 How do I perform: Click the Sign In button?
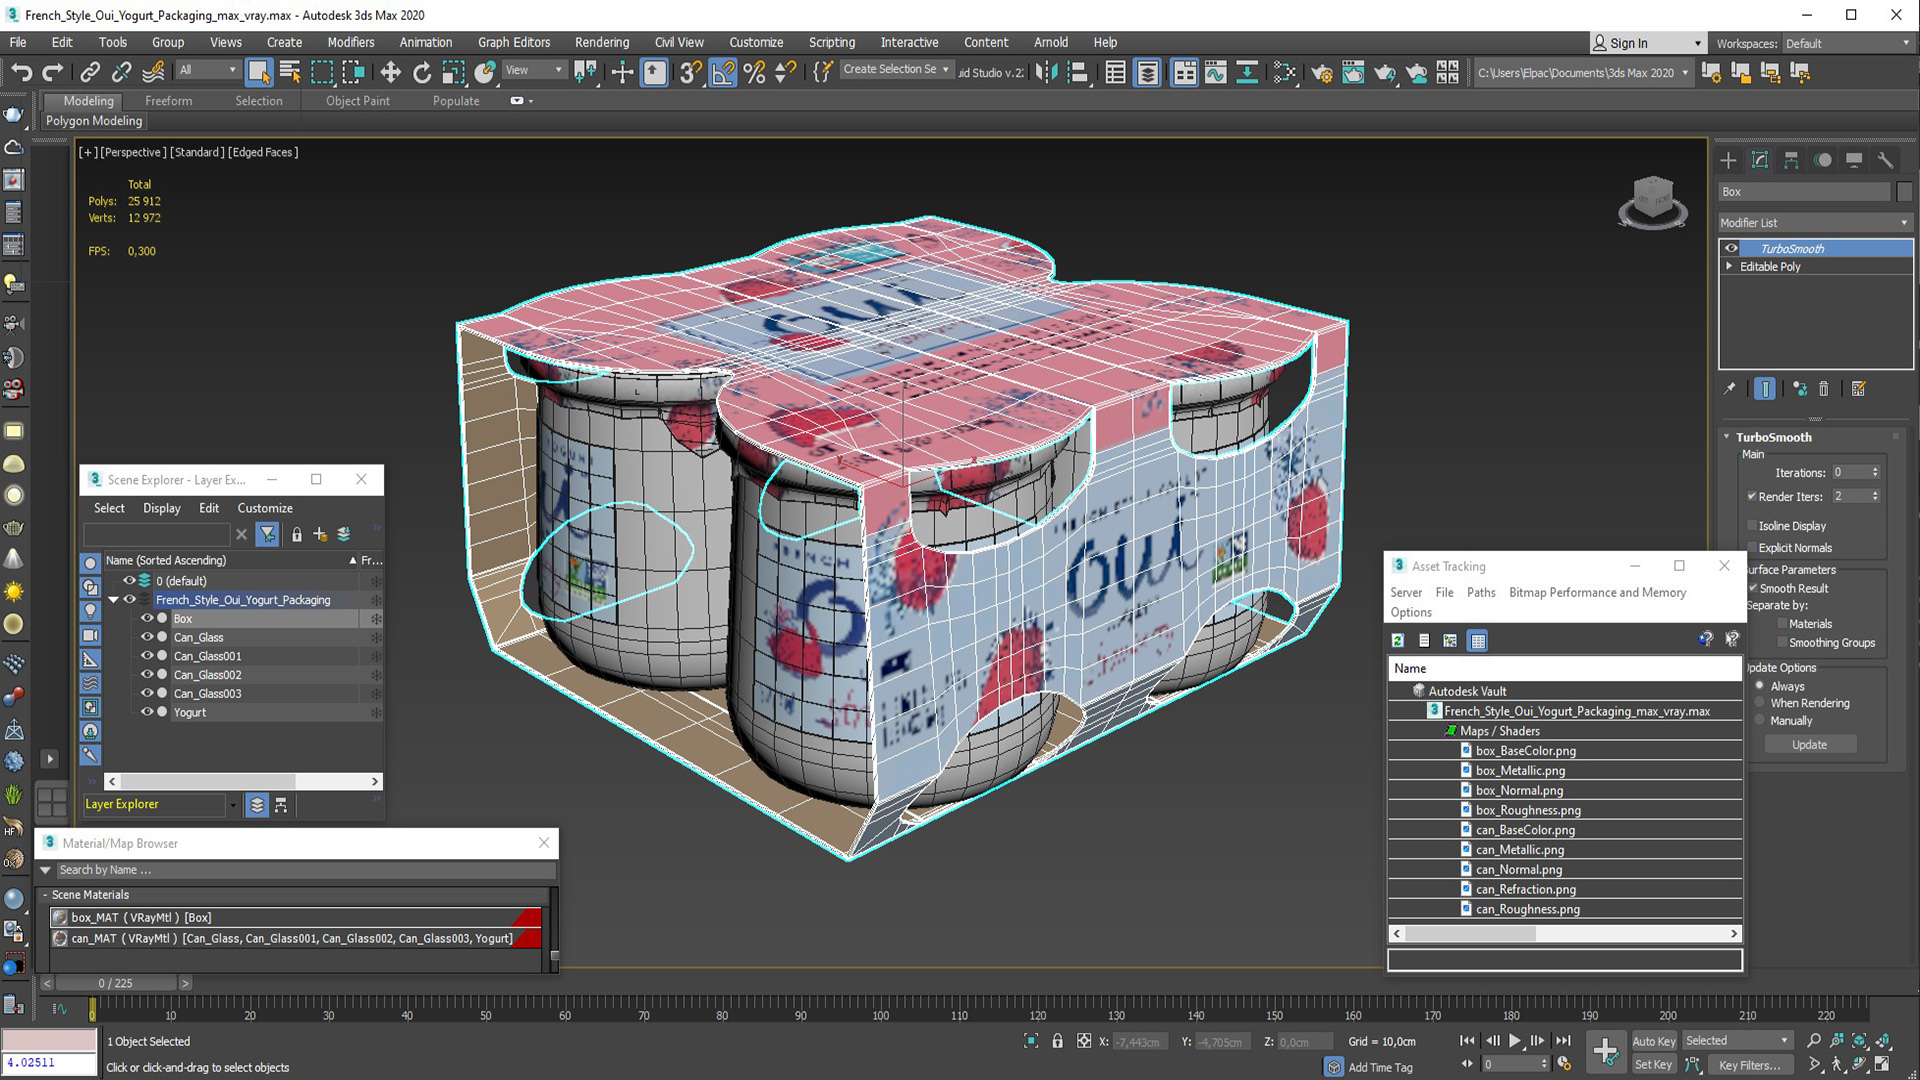click(x=1646, y=43)
